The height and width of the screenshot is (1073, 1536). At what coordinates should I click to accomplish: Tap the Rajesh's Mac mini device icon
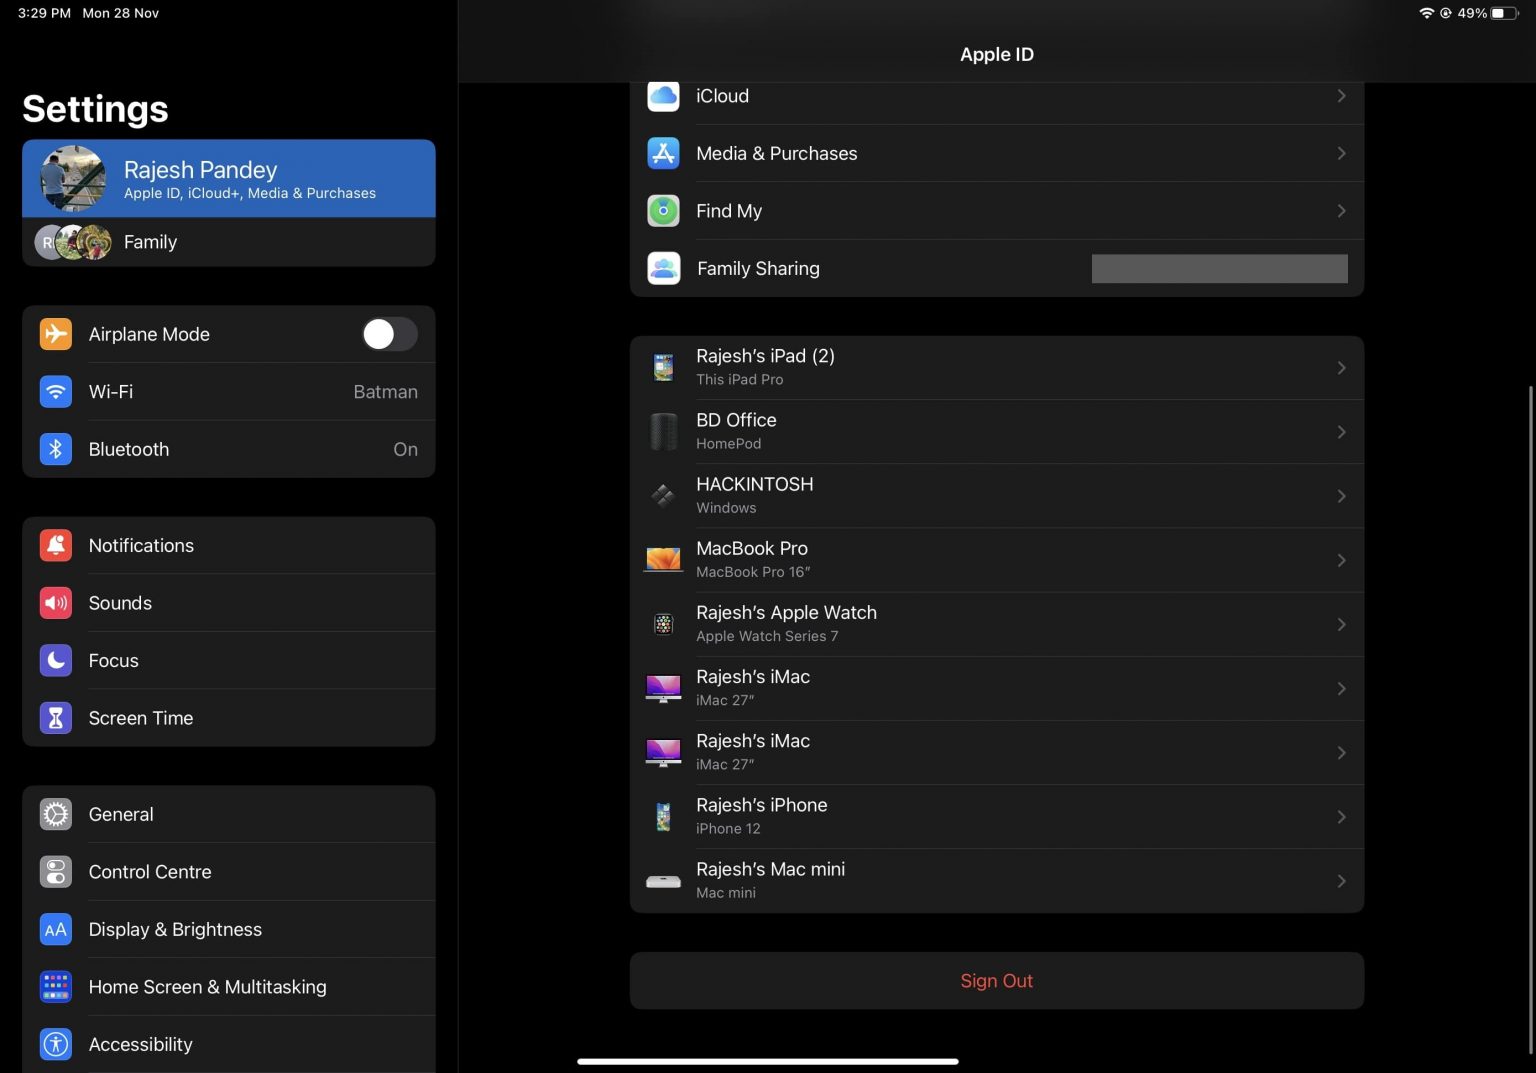coord(664,882)
